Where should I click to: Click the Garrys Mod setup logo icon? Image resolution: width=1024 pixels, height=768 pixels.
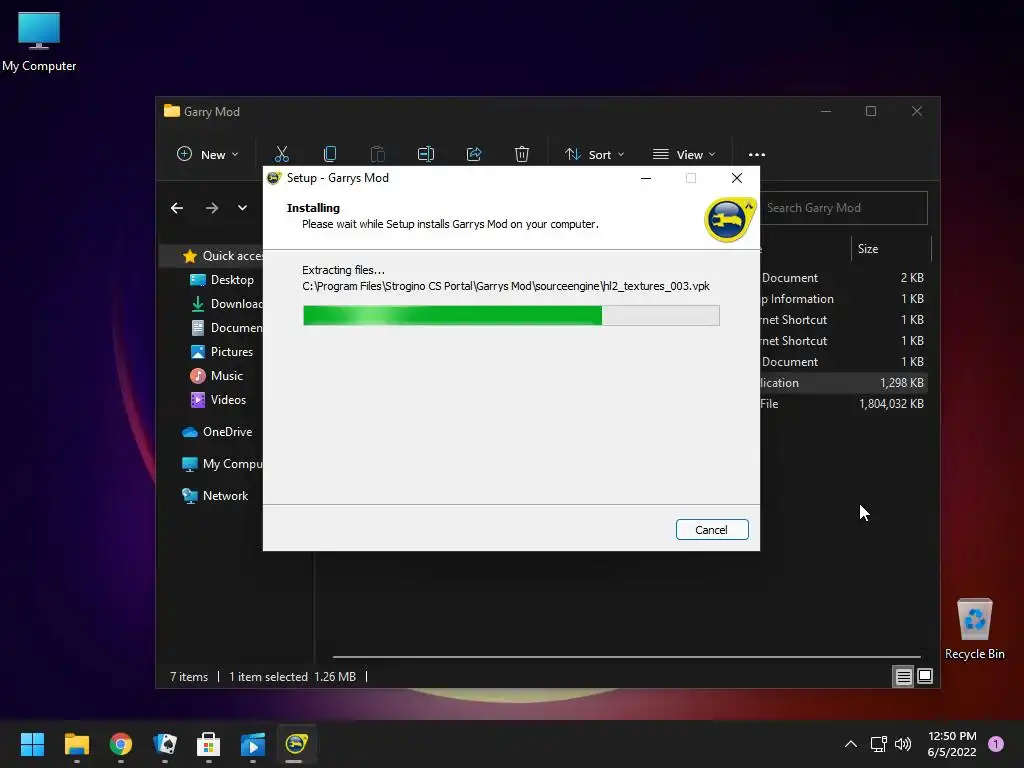pos(730,220)
